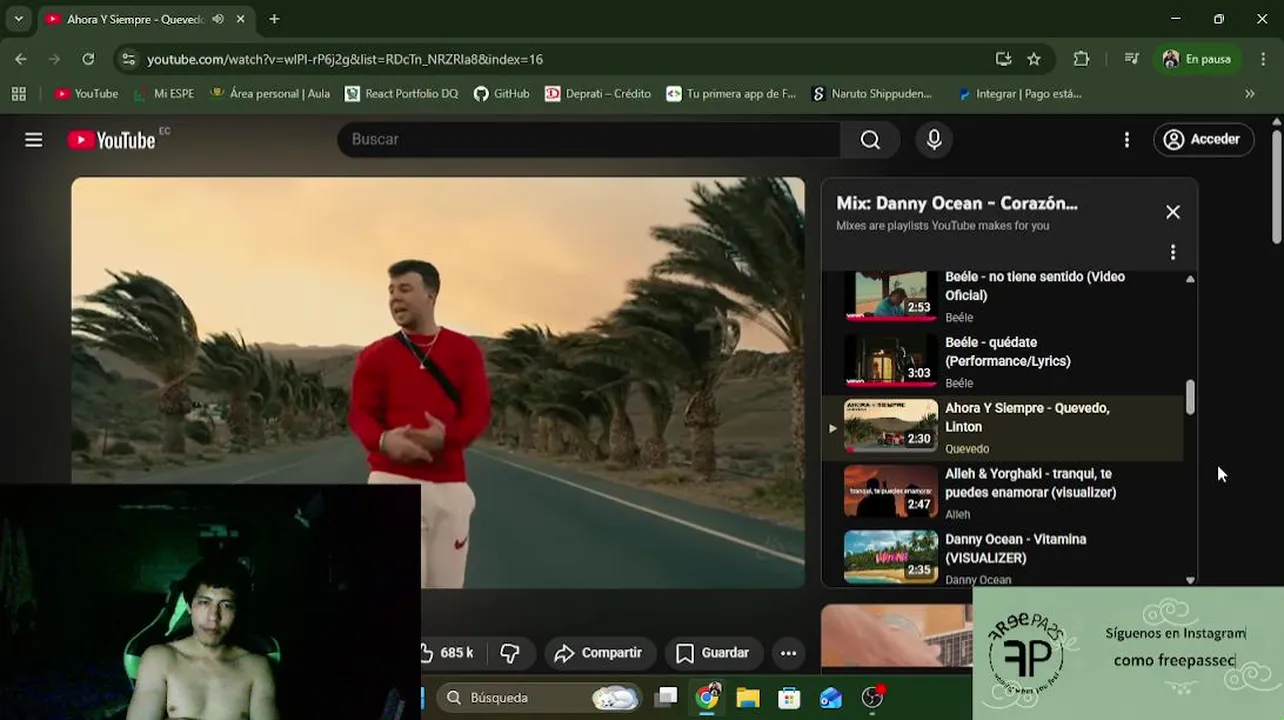1284x720 pixels.
Task: Open the Área personal | Aula bookmark
Action: click(270, 93)
